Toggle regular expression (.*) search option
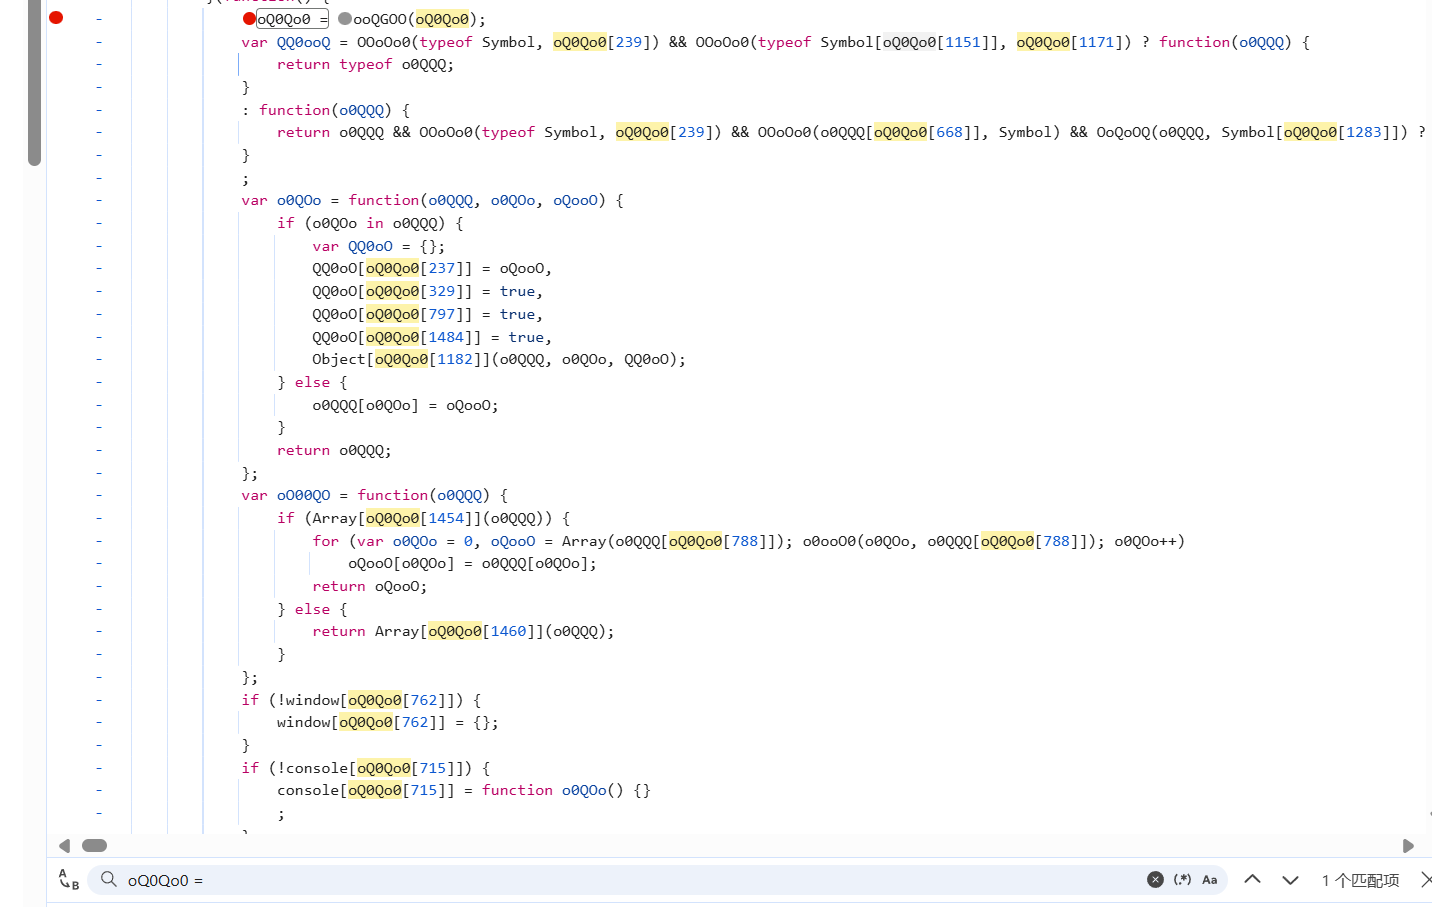The image size is (1432, 907). (x=1182, y=879)
